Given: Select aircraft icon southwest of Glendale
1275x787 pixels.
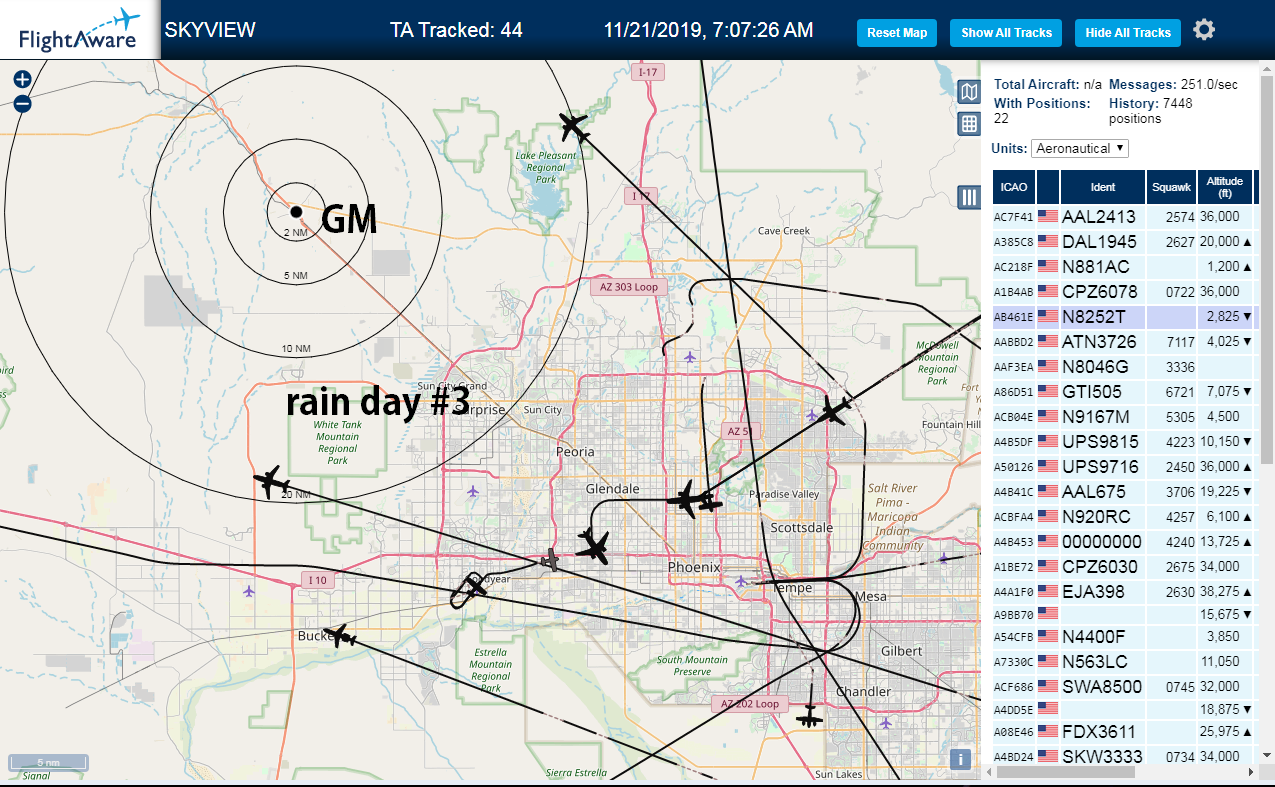Looking at the screenshot, I should point(593,546).
